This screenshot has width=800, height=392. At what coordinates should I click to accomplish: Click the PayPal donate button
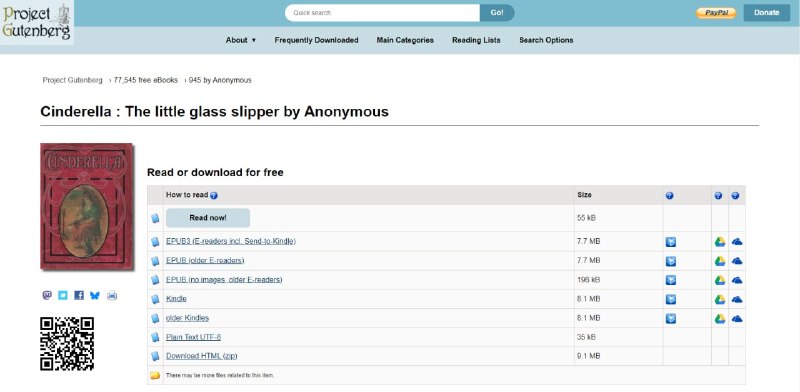click(716, 13)
